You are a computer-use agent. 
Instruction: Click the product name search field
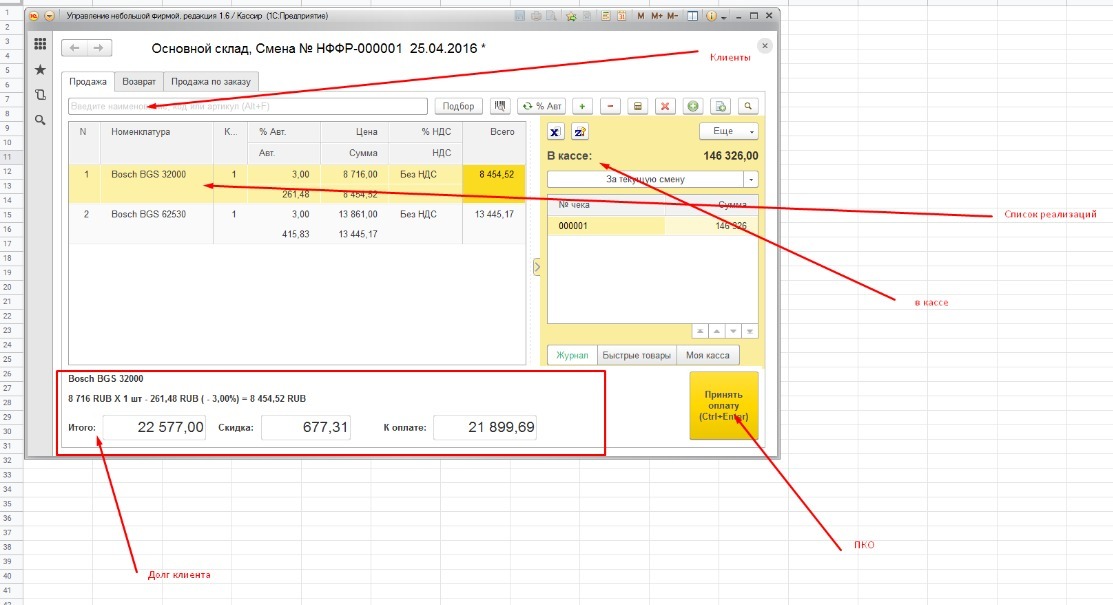click(x=247, y=106)
